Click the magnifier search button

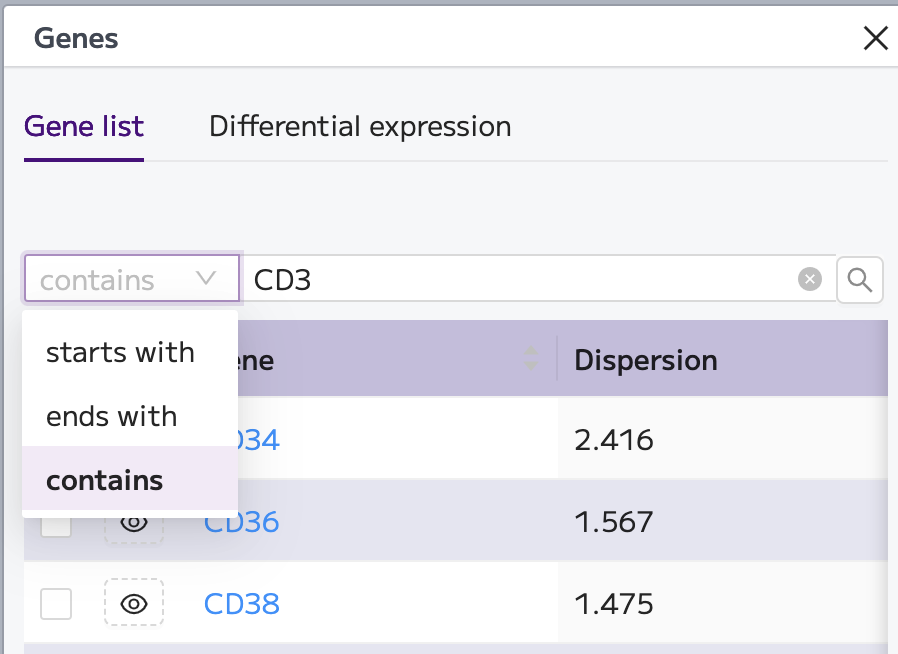coord(859,279)
